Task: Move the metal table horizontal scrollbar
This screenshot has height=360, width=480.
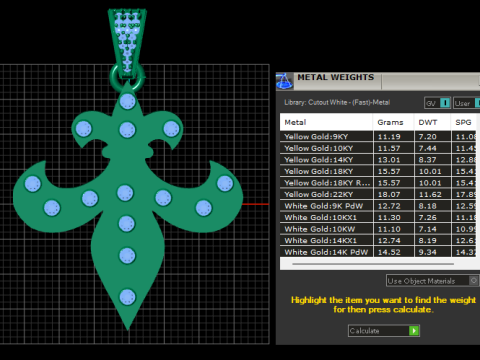Action: tap(373, 264)
